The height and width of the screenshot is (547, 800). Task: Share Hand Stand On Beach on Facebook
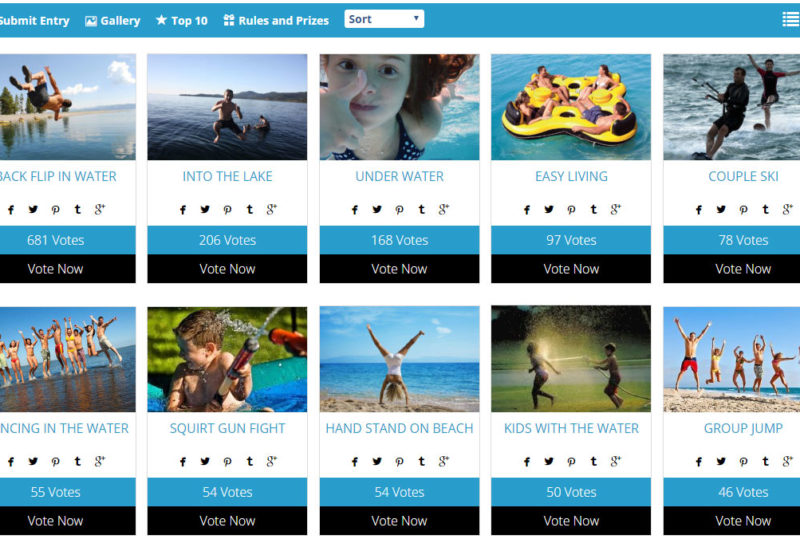pyautogui.click(x=355, y=461)
